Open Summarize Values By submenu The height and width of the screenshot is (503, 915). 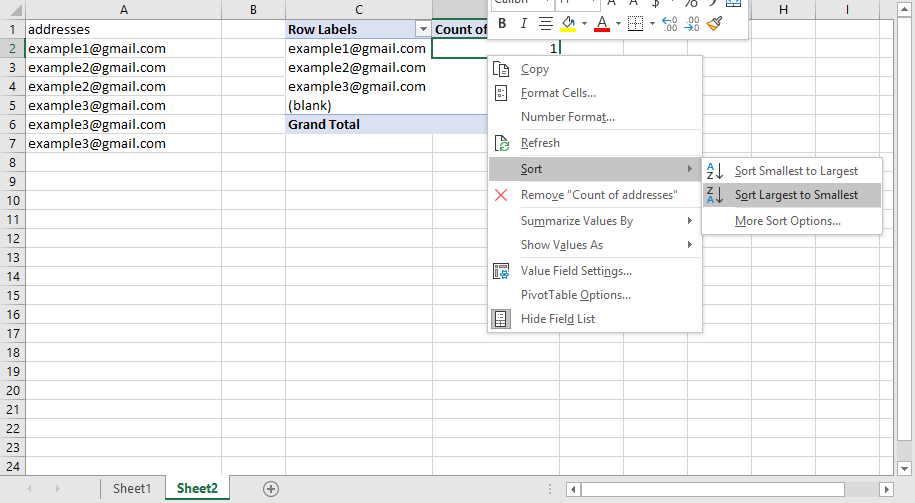point(595,221)
